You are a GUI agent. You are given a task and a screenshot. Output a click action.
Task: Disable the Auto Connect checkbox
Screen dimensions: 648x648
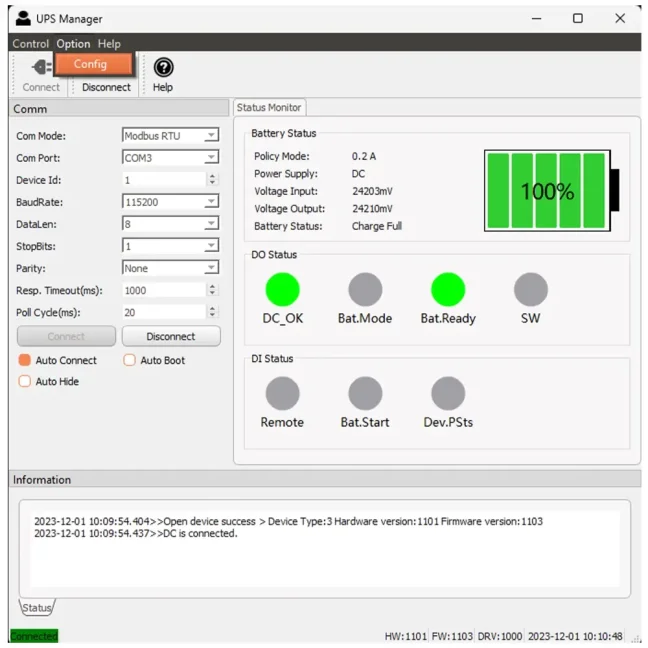pos(25,360)
